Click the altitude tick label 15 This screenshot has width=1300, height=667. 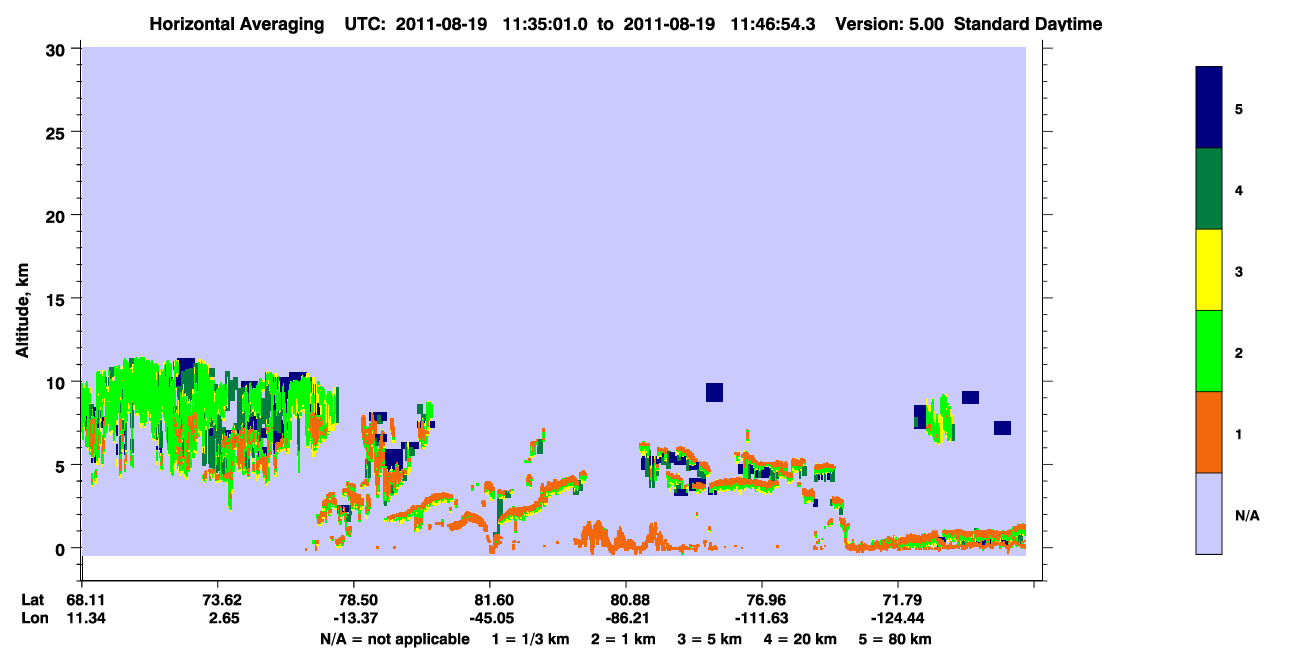[58, 299]
